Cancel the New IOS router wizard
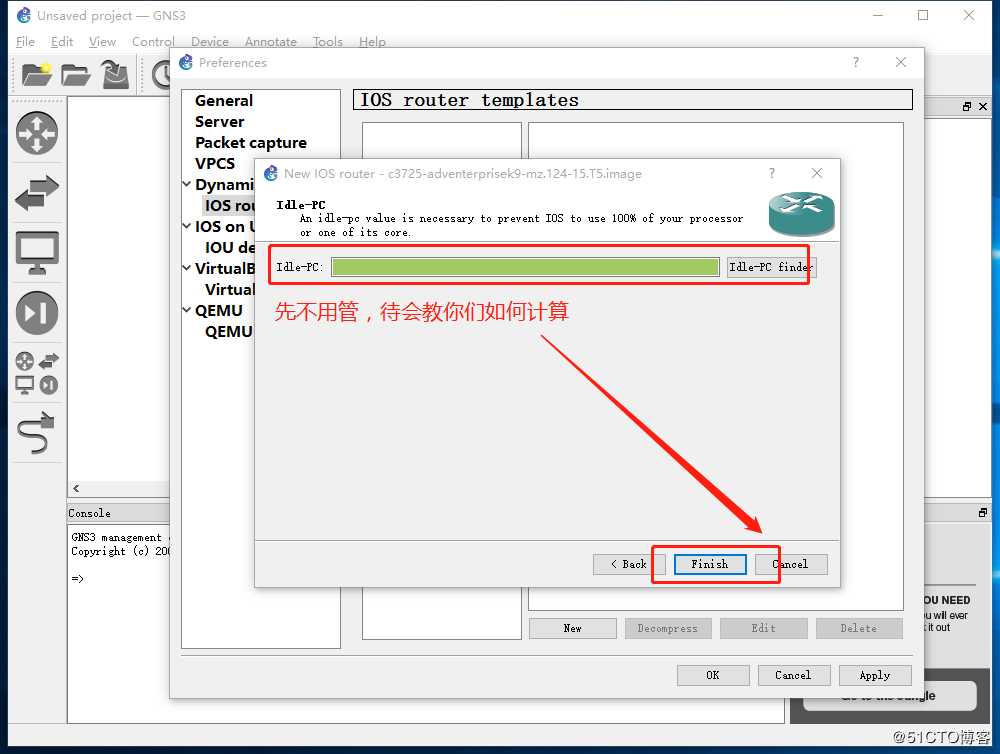This screenshot has width=1000, height=754. [791, 565]
